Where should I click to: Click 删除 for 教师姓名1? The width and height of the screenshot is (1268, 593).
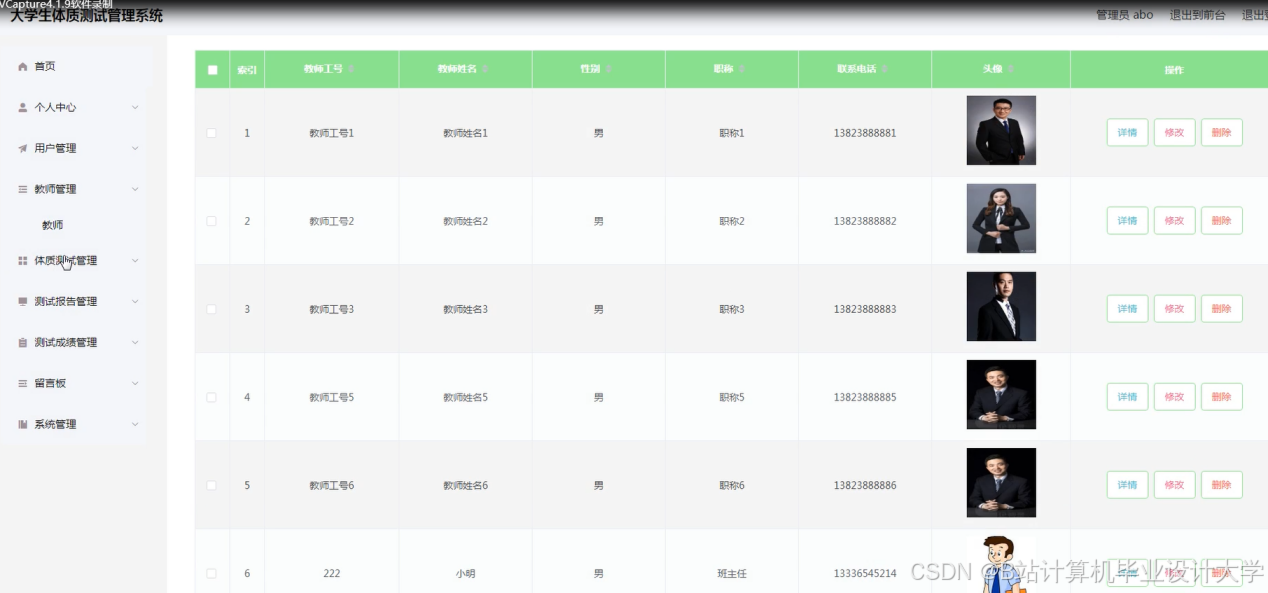click(x=1221, y=133)
